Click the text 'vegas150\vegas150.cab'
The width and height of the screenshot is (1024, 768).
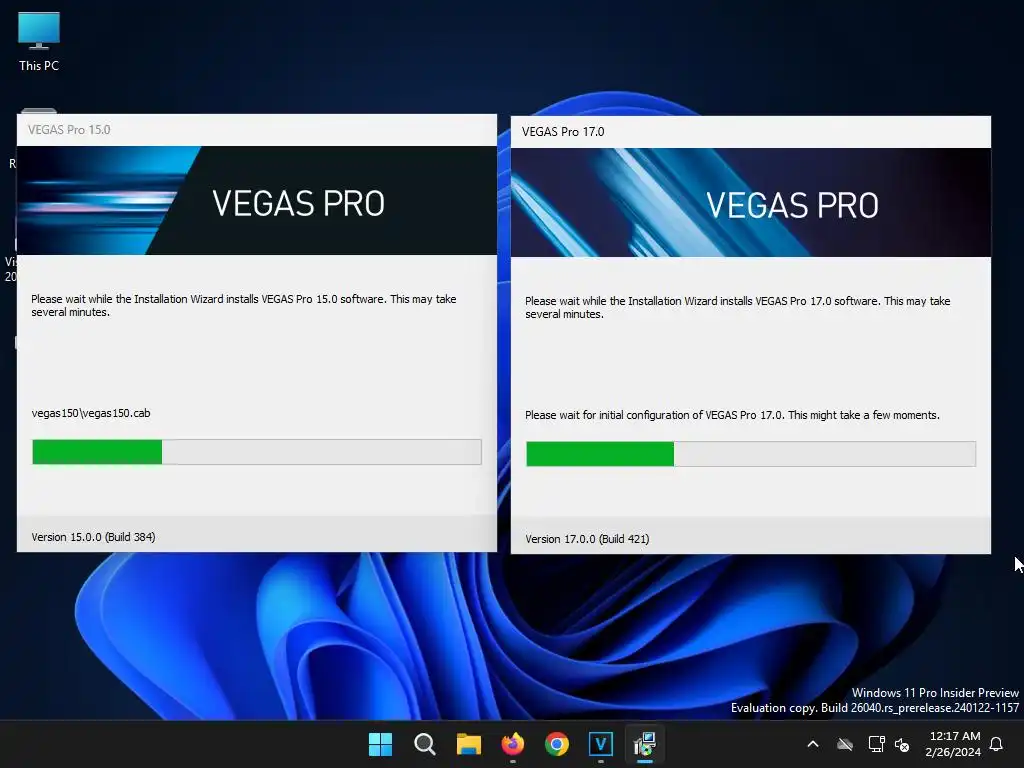coord(91,413)
